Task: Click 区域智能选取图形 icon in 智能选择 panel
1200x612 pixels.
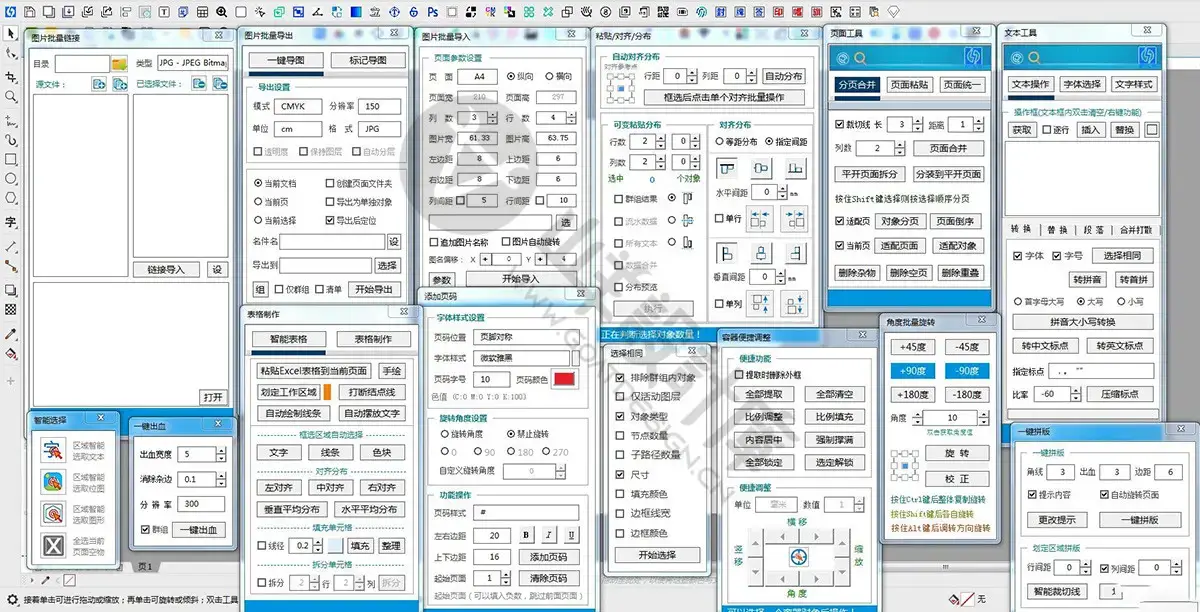Action: (52, 514)
